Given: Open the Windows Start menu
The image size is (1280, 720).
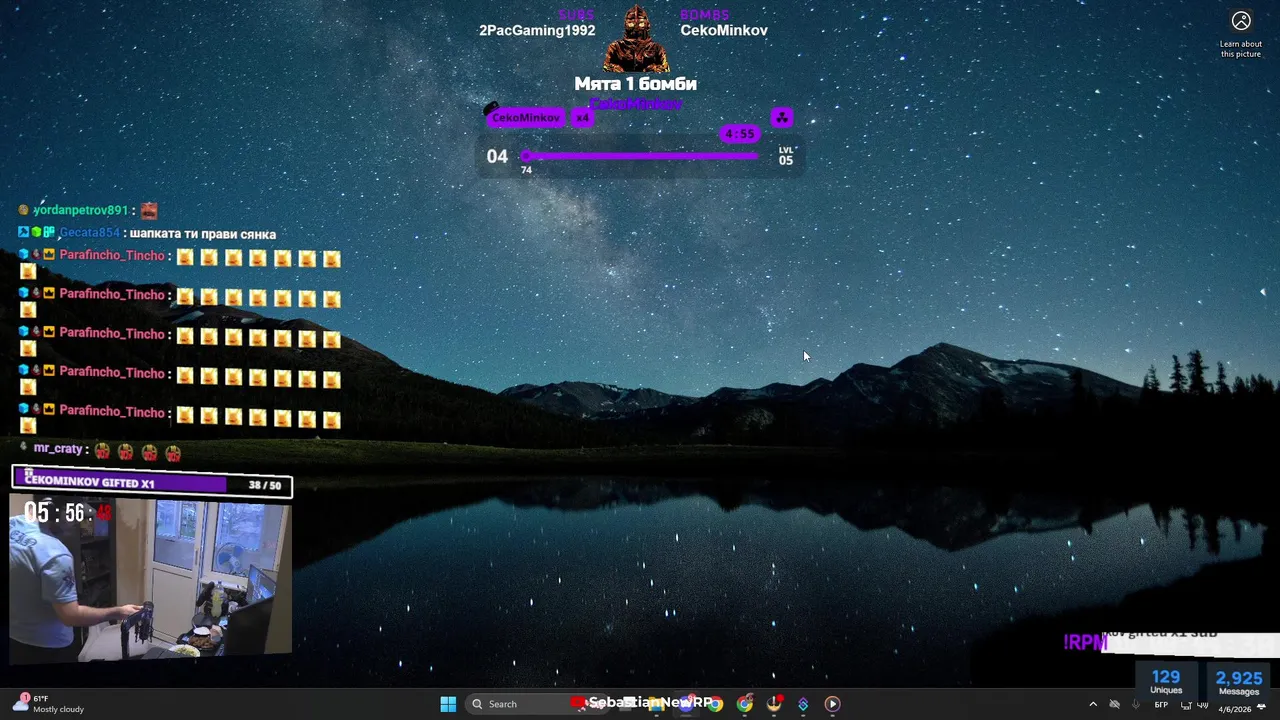Looking at the screenshot, I should click(448, 704).
